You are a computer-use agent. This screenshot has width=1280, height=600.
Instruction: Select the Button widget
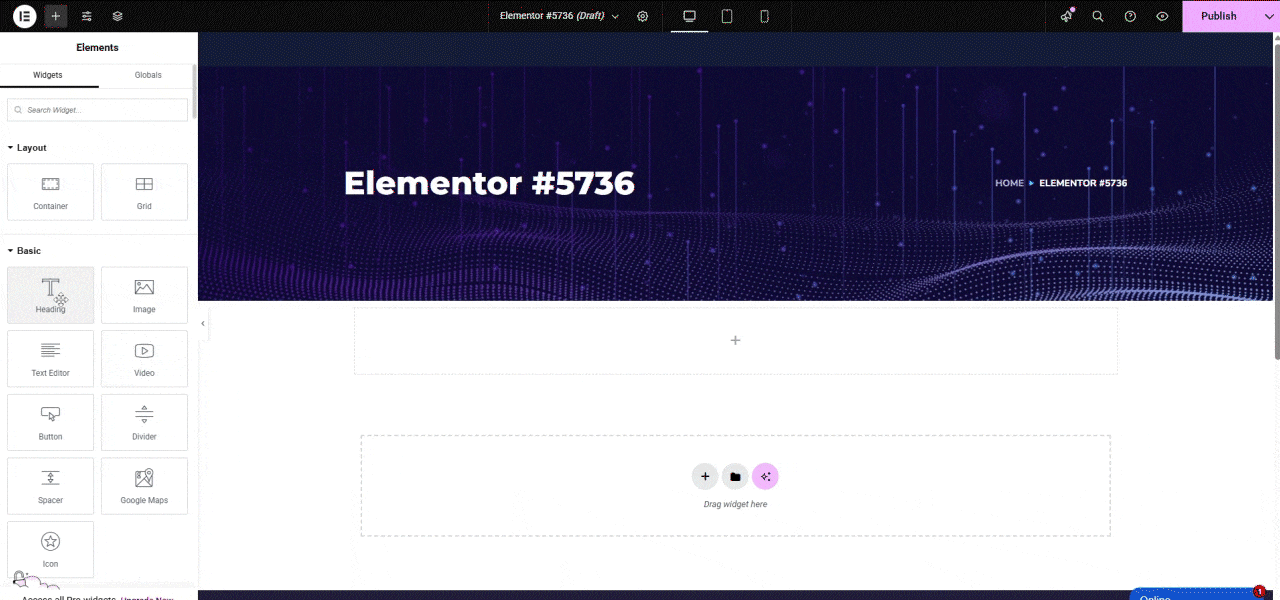(50, 422)
